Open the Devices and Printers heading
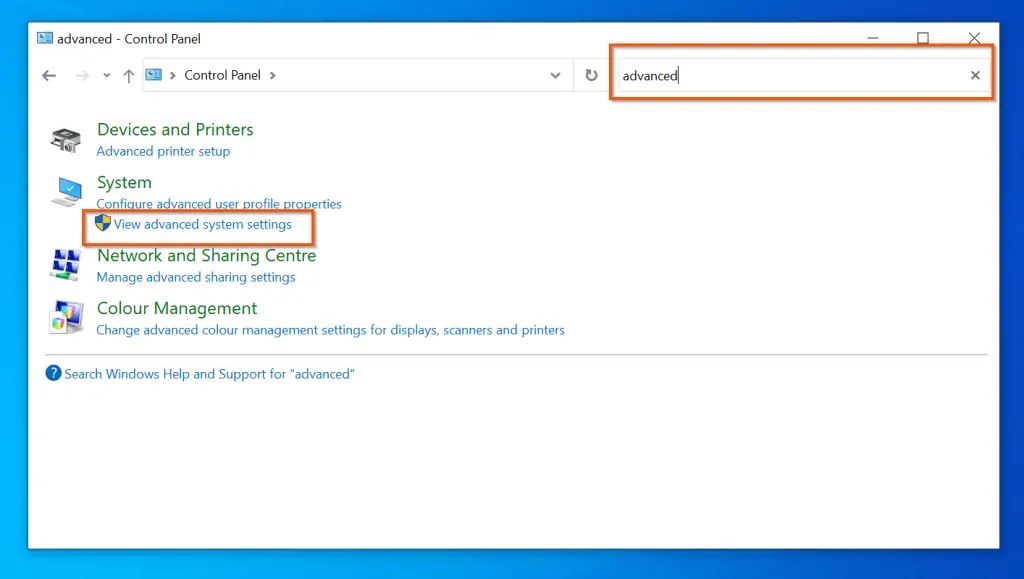Screen dimensions: 1024x579 [x=175, y=129]
